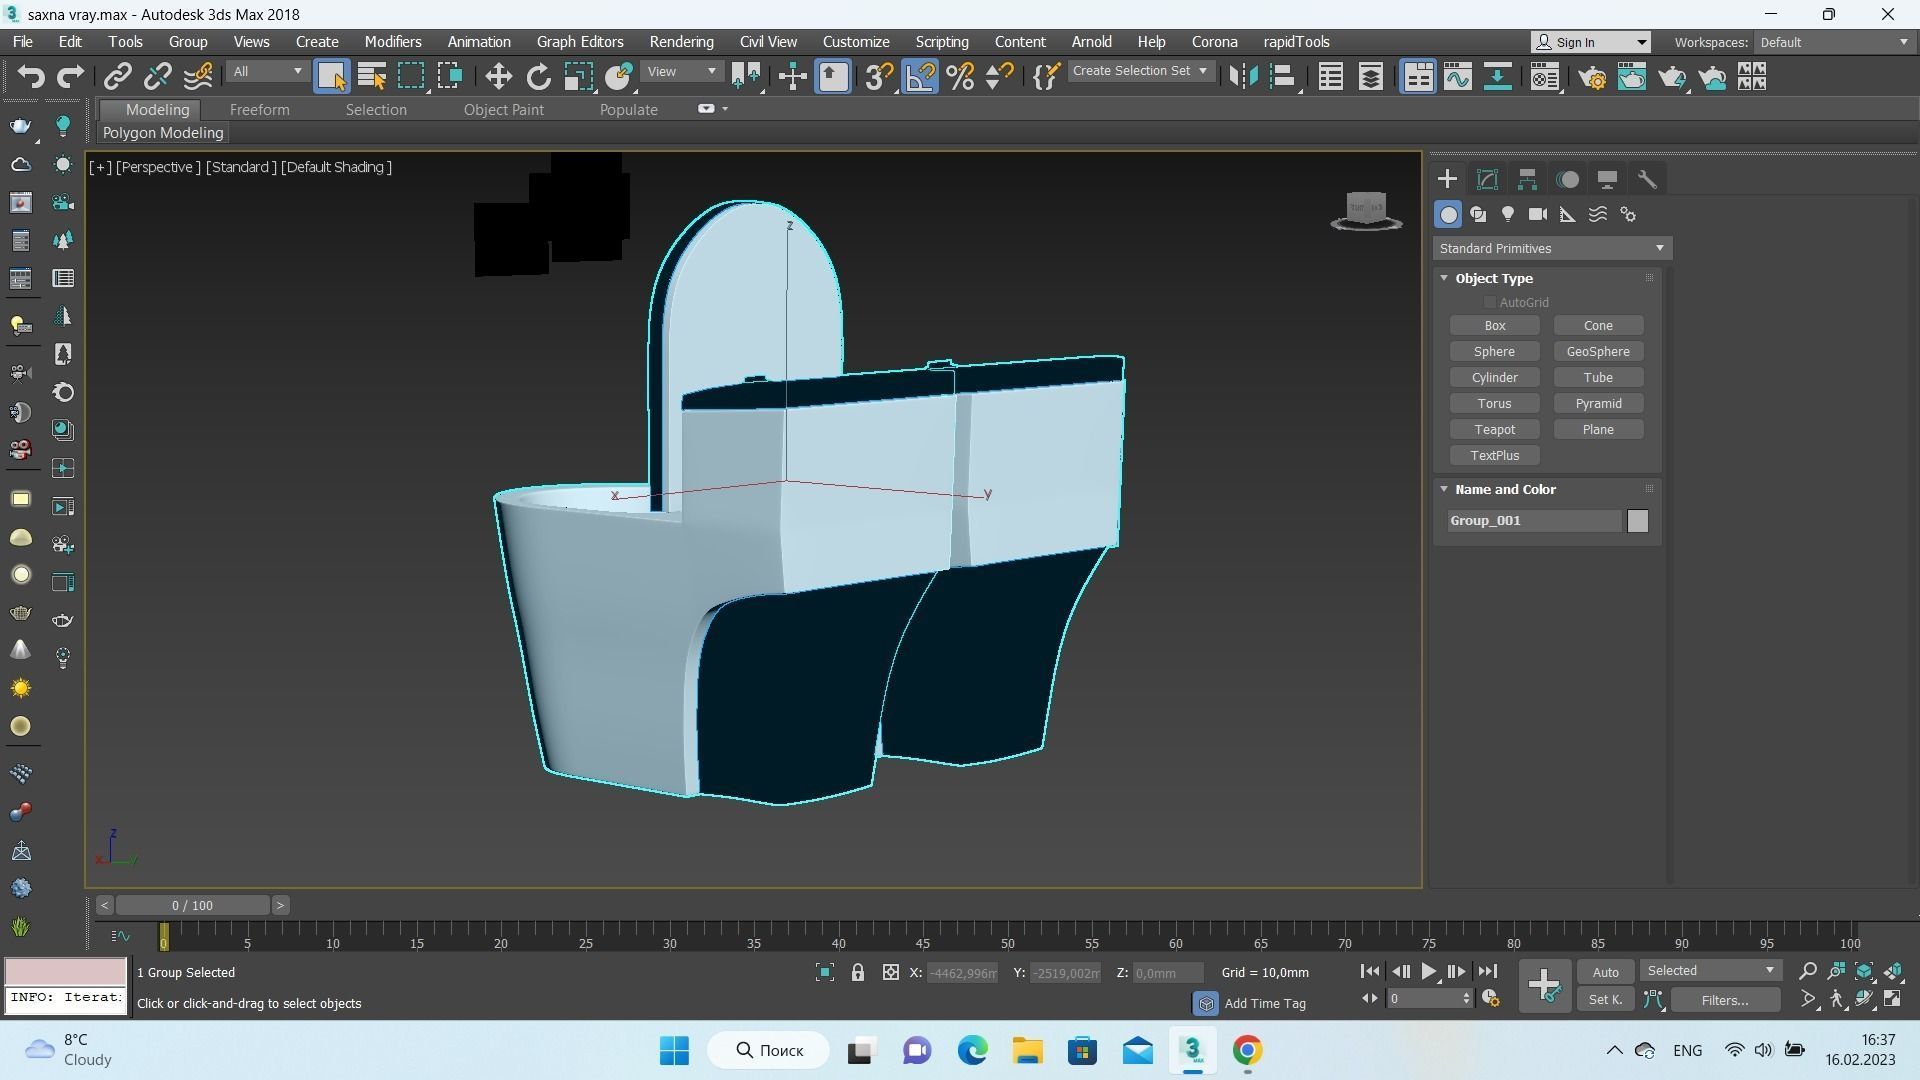The image size is (1920, 1080).
Task: Click the Cylinder button
Action: [1494, 378]
